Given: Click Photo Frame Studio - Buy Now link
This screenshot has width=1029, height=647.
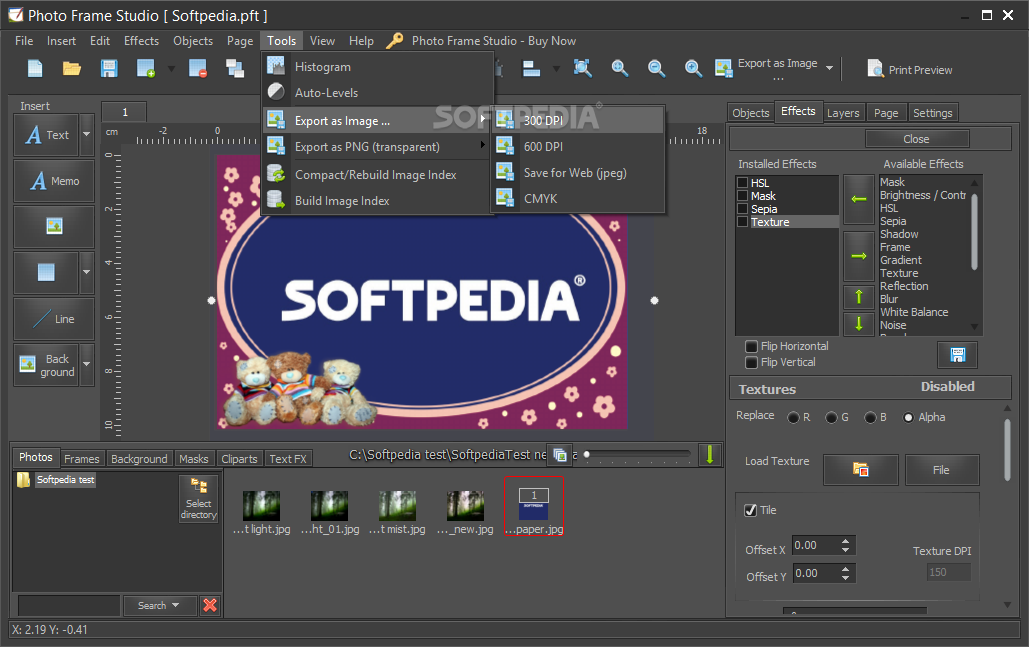Looking at the screenshot, I should [x=494, y=41].
